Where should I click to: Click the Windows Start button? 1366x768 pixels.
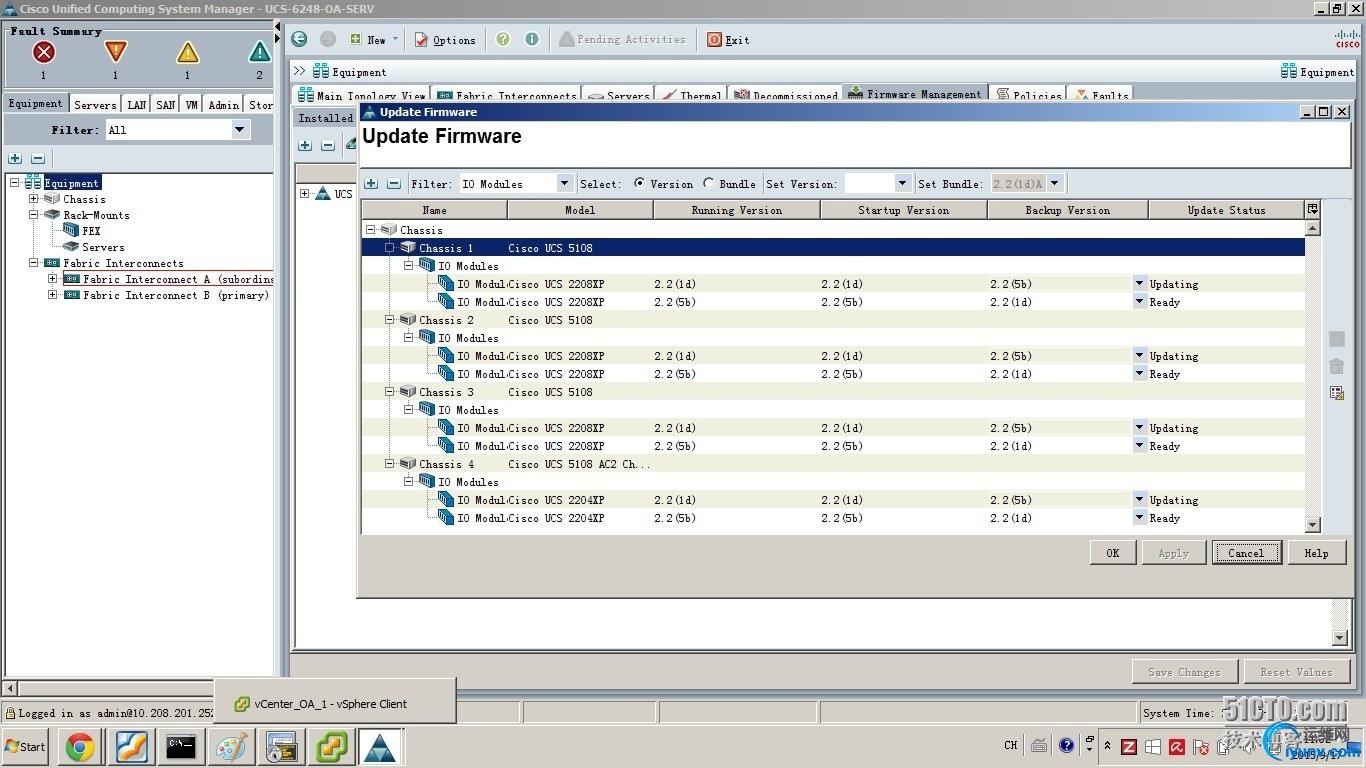click(26, 746)
